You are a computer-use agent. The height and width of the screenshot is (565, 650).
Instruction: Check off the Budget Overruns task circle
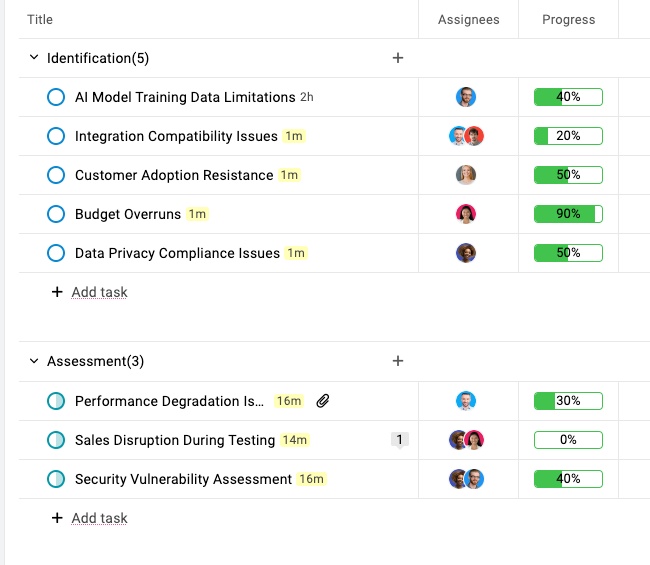[x=56, y=214]
